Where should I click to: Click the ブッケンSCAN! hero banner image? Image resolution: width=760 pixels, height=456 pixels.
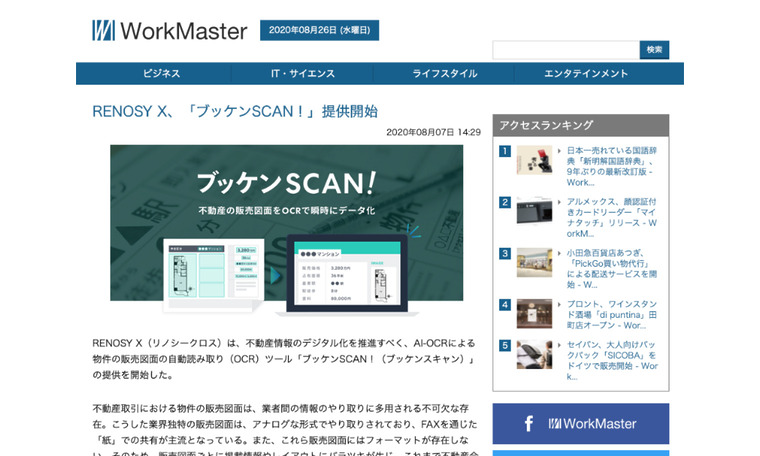(x=287, y=223)
